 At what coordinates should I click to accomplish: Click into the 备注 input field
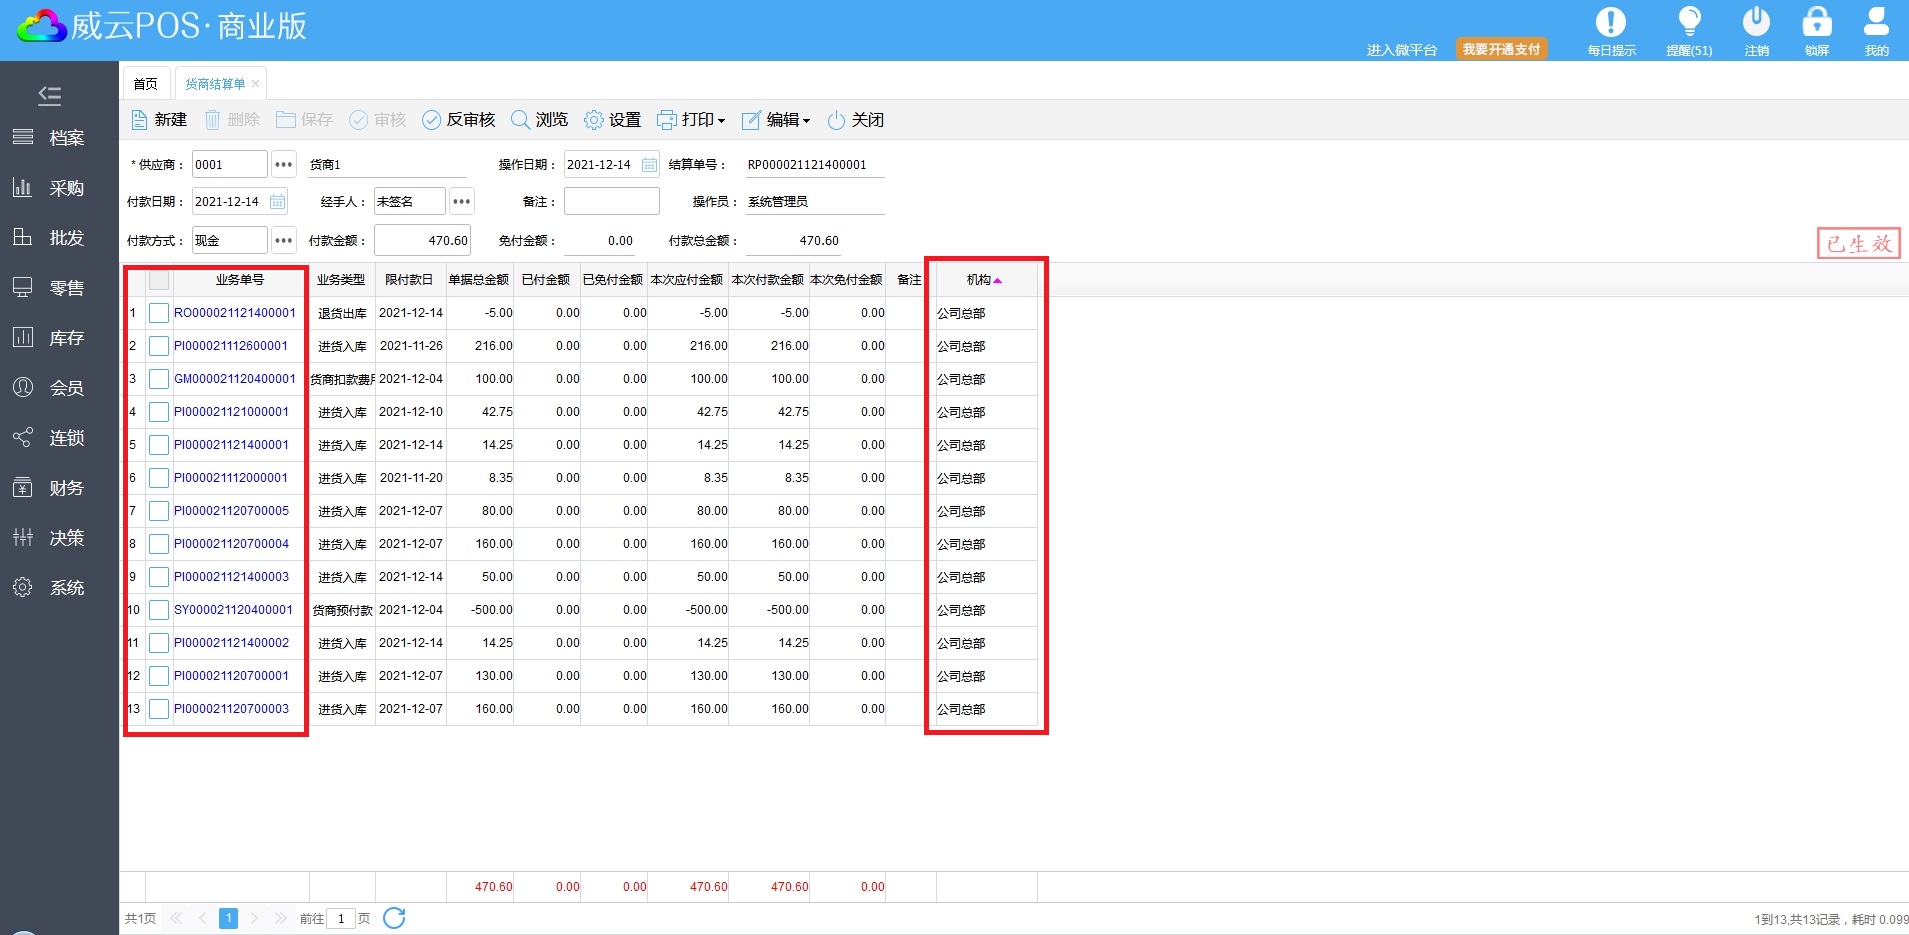tap(611, 201)
